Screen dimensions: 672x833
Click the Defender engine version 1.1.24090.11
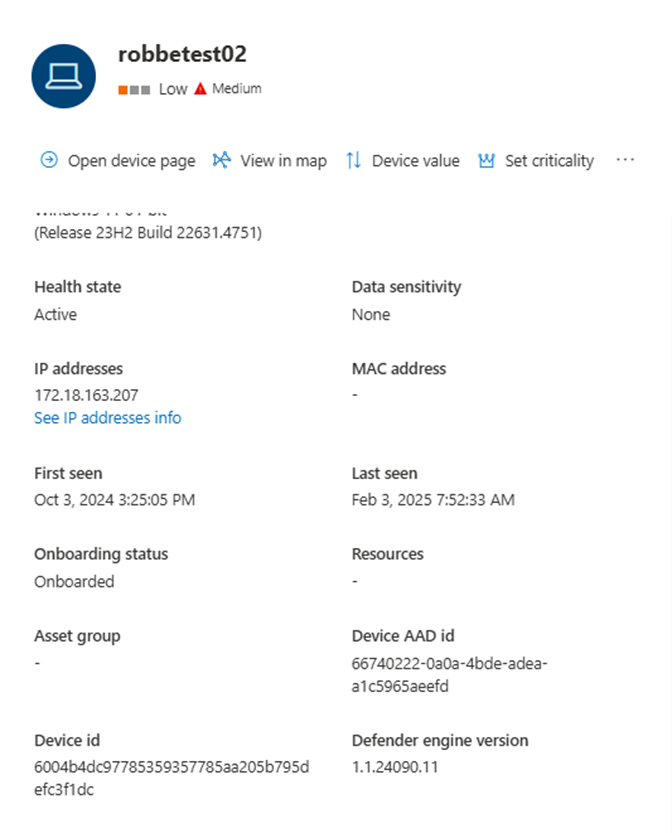[395, 767]
